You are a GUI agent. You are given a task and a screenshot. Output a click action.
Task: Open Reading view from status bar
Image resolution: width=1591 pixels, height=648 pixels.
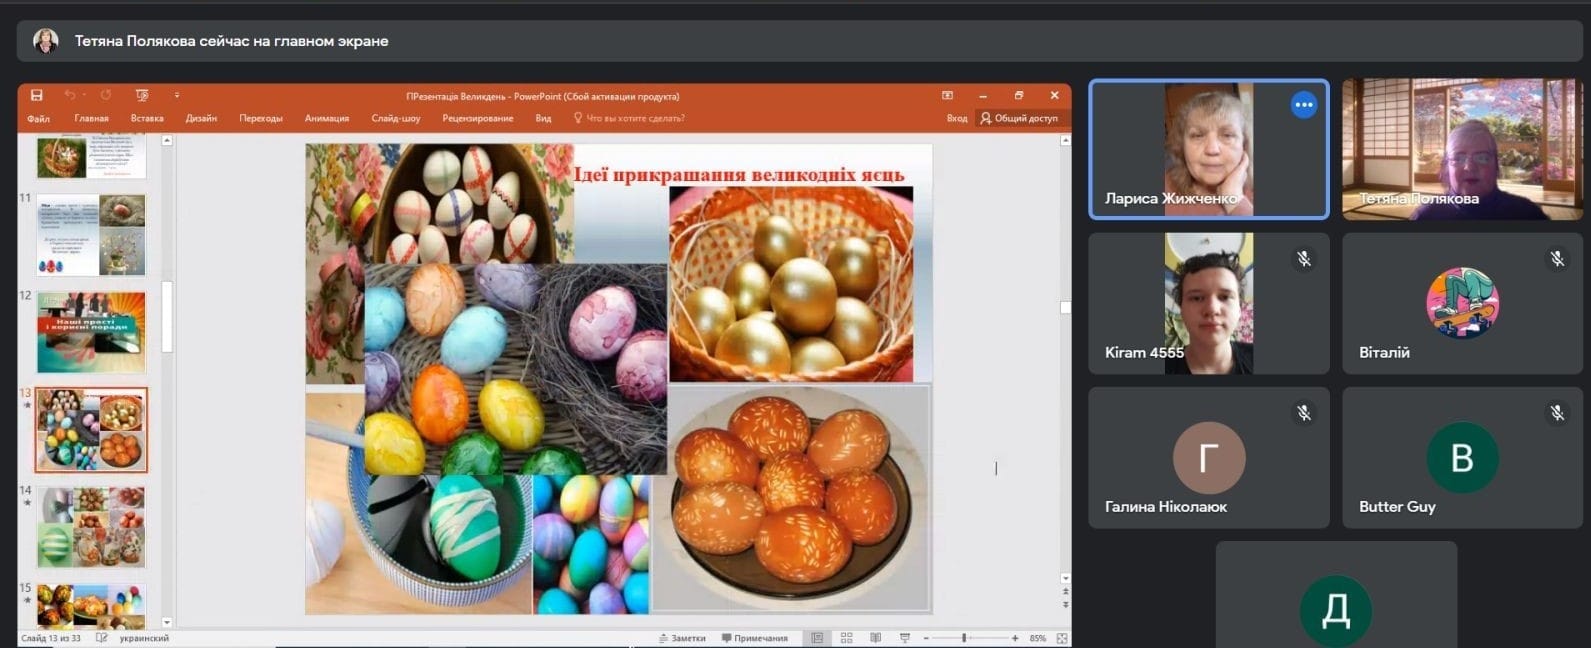click(x=876, y=638)
